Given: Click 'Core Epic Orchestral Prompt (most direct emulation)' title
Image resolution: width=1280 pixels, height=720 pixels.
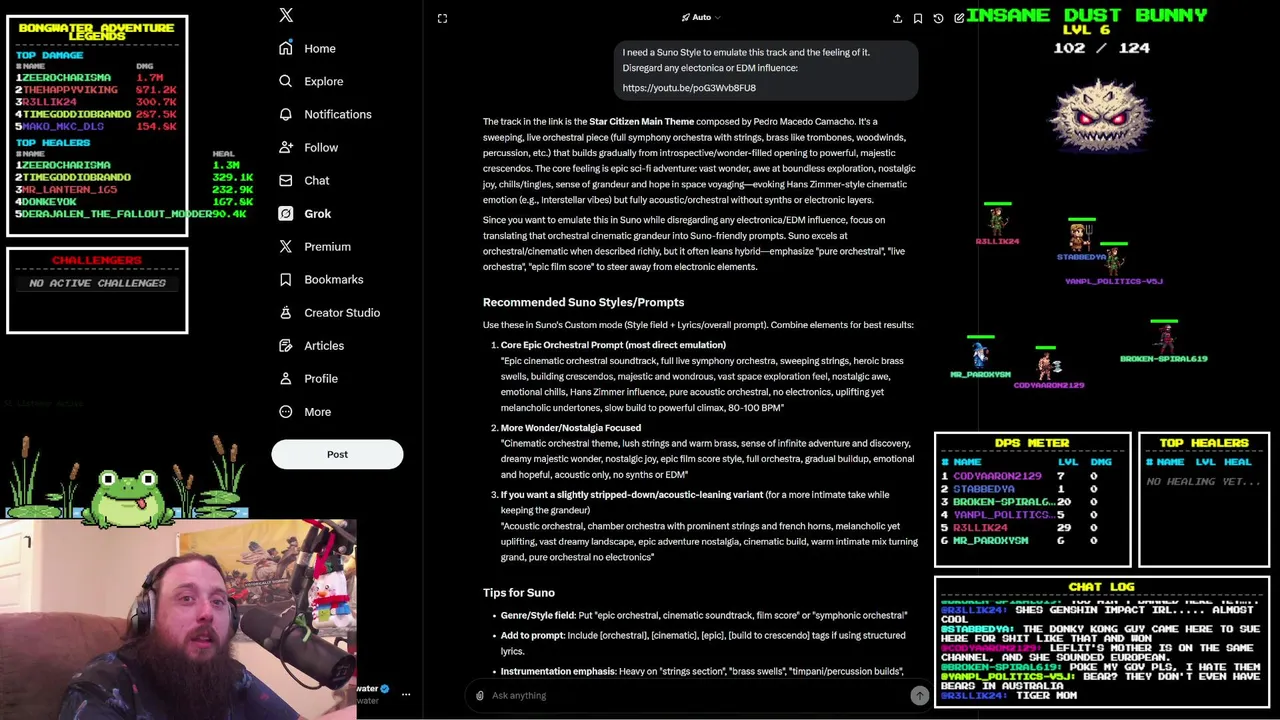Looking at the screenshot, I should 613,345.
